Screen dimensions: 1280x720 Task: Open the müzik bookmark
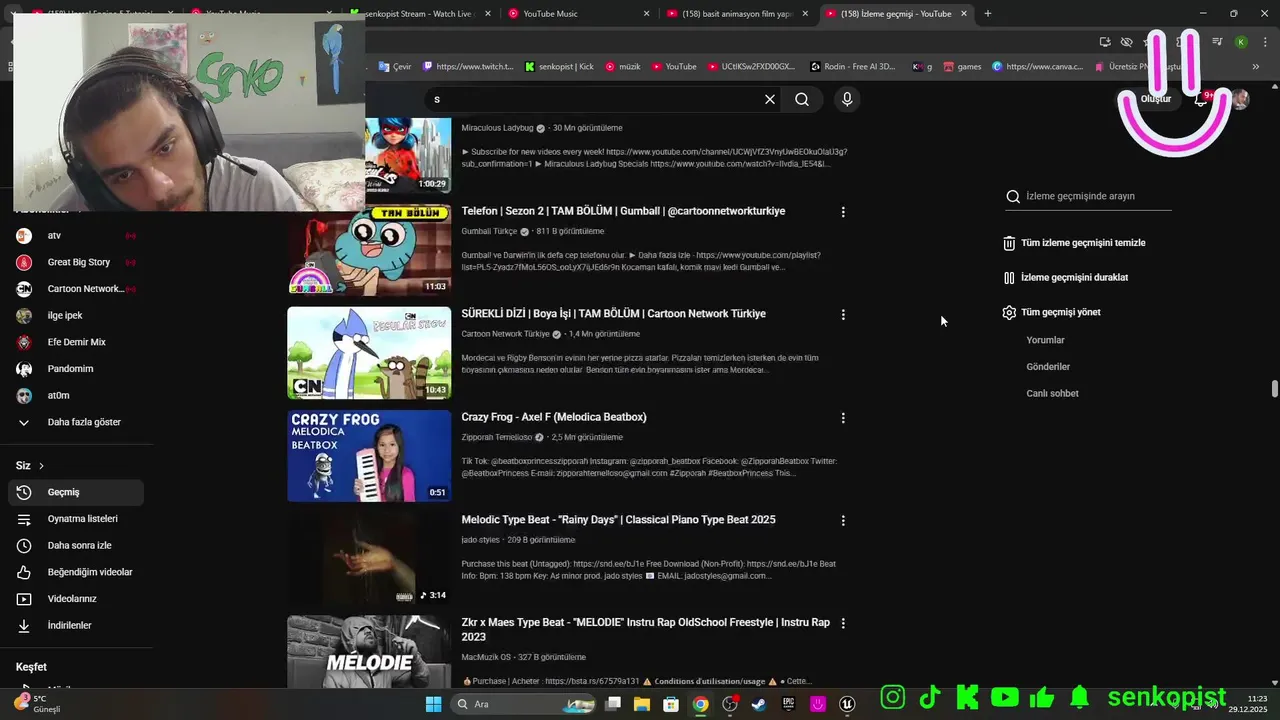pos(622,67)
